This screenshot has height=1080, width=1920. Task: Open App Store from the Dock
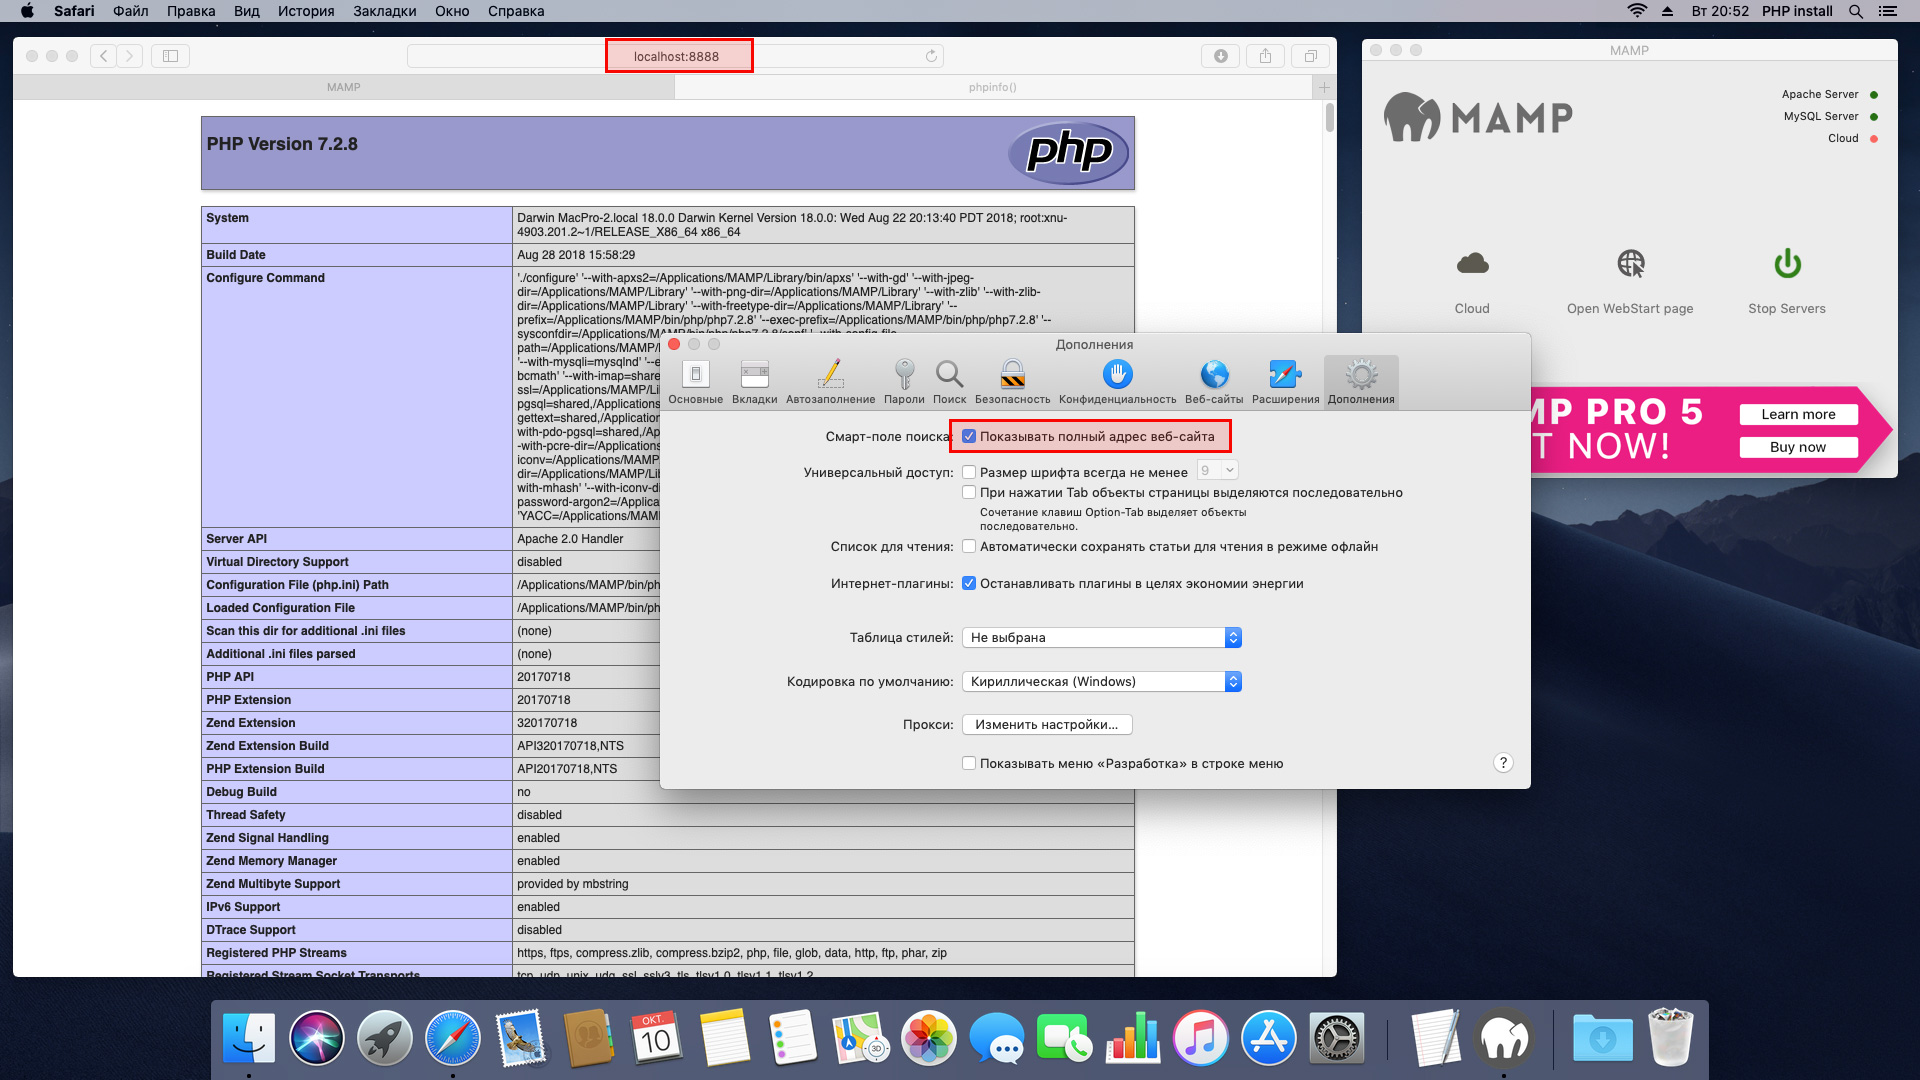click(x=1268, y=1038)
